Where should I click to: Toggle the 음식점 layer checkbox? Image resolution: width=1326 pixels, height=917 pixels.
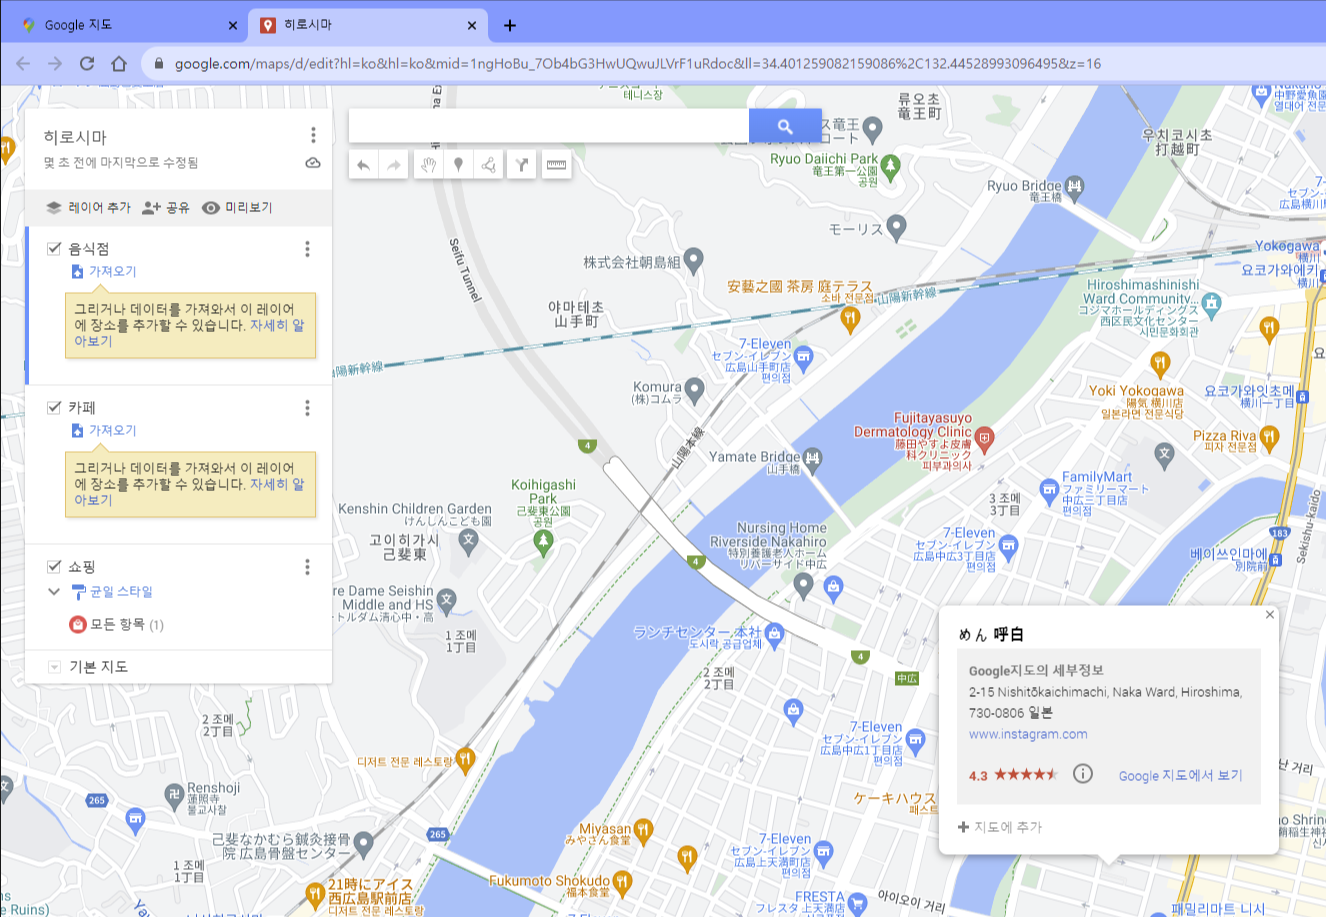(x=55, y=248)
